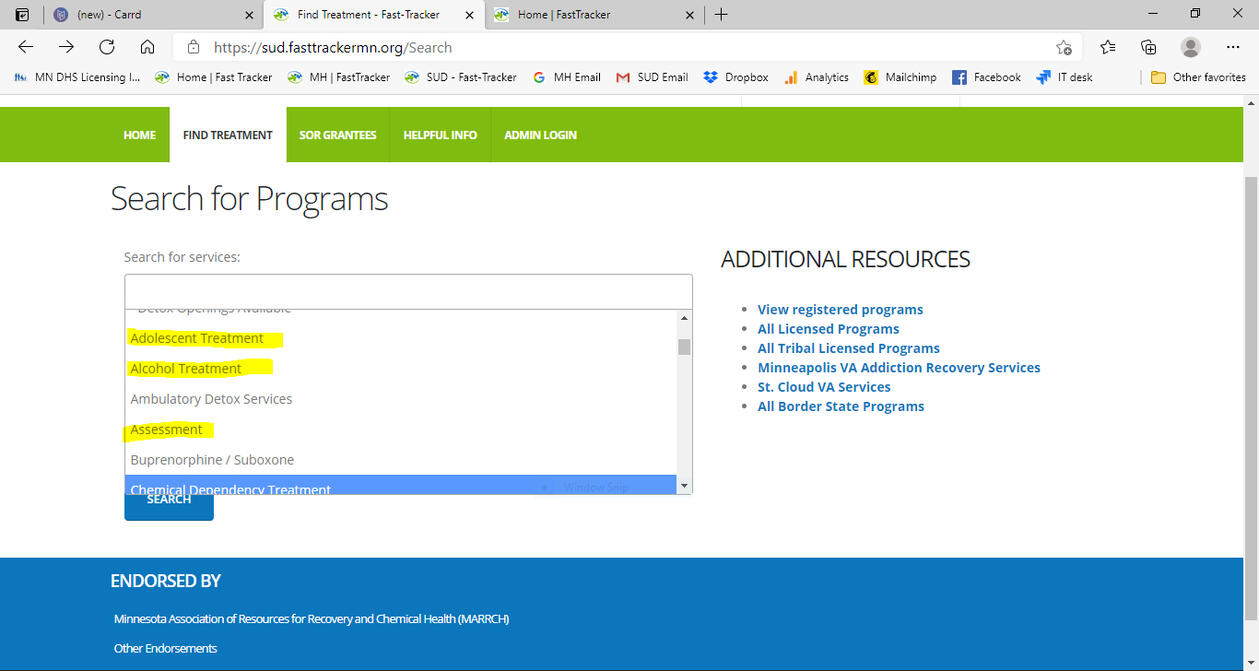Click the services list scroll down arrow
1259x671 pixels.
coord(684,486)
